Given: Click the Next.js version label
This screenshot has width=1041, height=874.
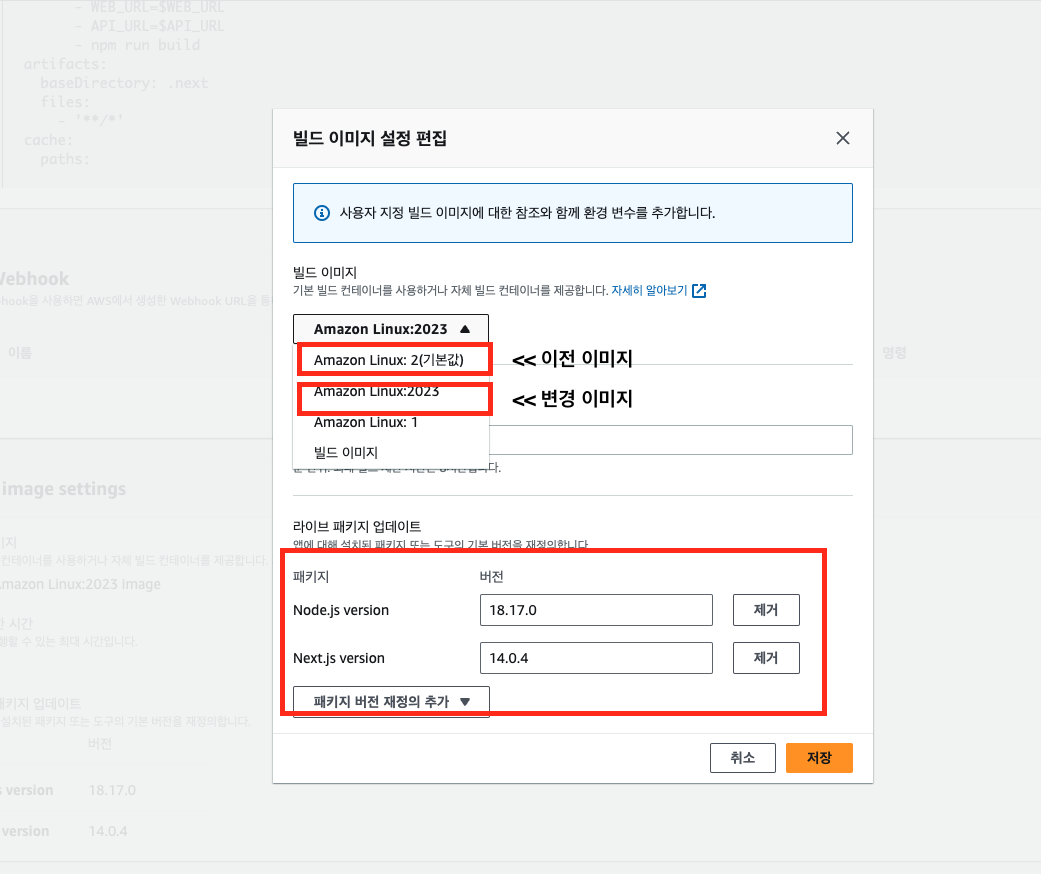Looking at the screenshot, I should (x=339, y=658).
